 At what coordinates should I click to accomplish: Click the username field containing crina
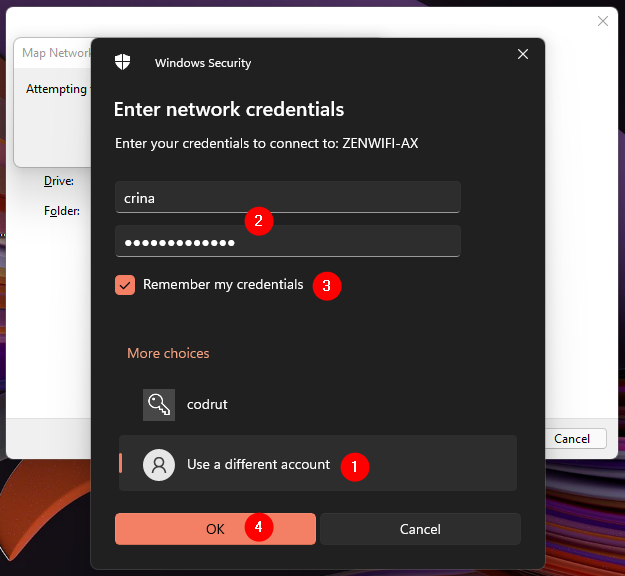pos(288,197)
